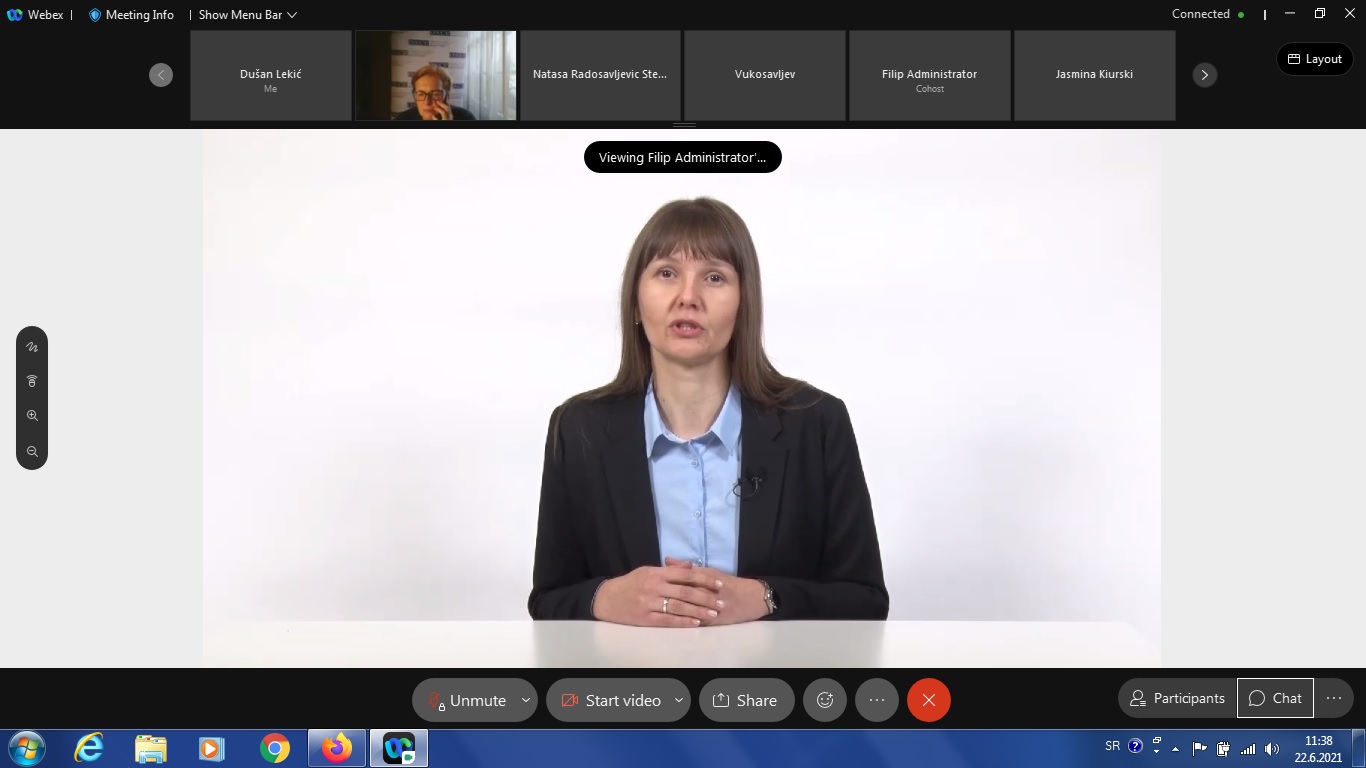The width and height of the screenshot is (1366, 768).
Task: Open the emoji reactions button
Action: click(x=825, y=700)
